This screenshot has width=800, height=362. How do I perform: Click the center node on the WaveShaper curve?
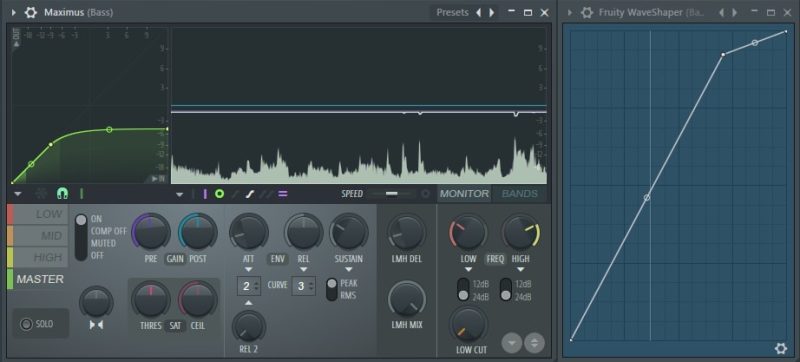pyautogui.click(x=647, y=197)
